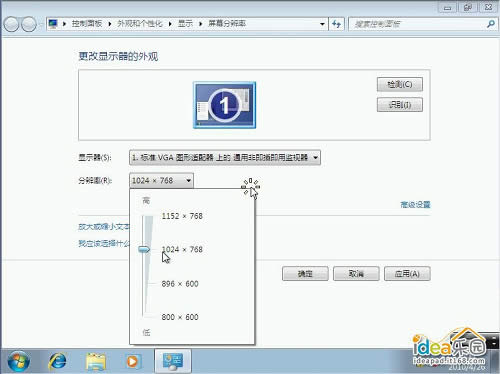500x374 pixels.
Task: Open the address bar history dropdown arrow
Action: tap(322, 24)
